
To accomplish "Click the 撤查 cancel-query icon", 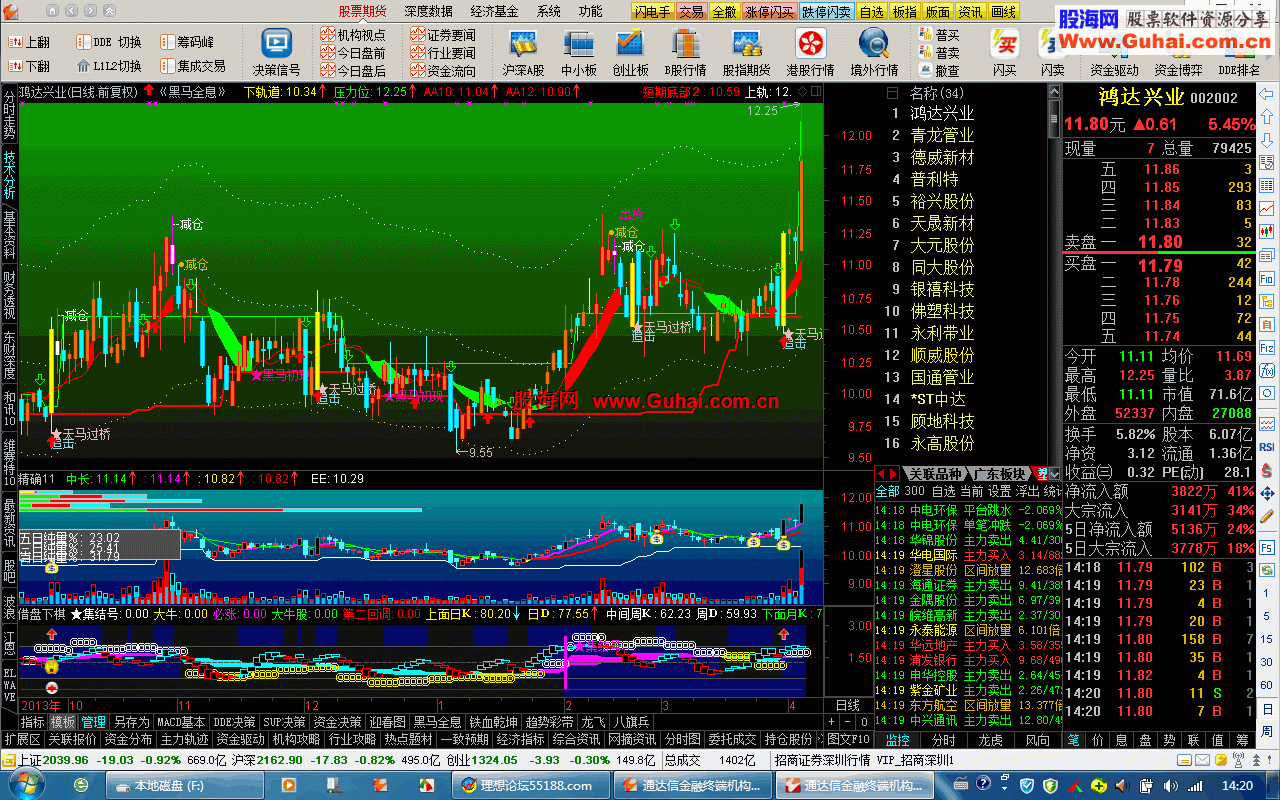I will point(937,71).
